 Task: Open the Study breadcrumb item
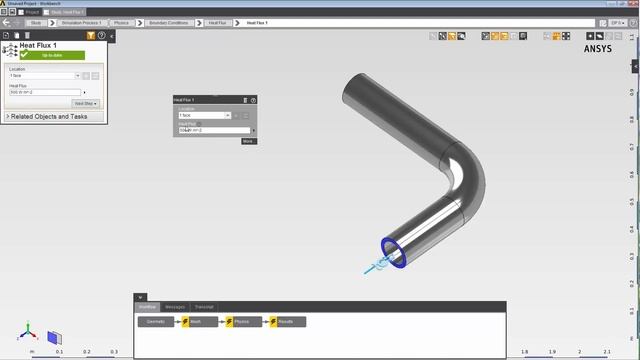click(x=36, y=23)
